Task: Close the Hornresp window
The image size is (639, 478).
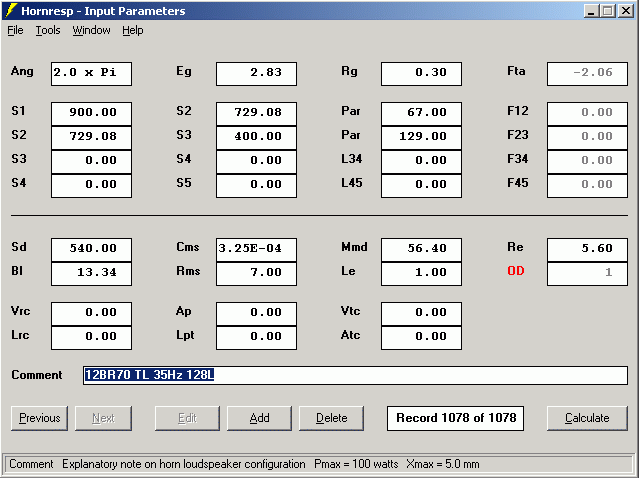Action: click(626, 11)
